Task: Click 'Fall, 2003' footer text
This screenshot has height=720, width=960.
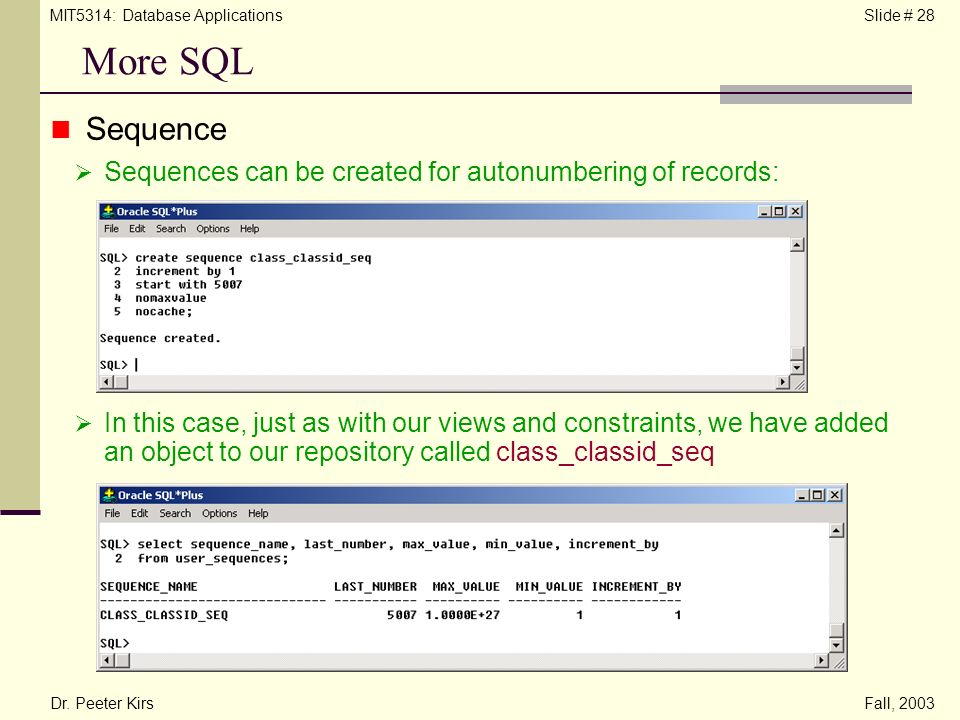Action: [899, 703]
